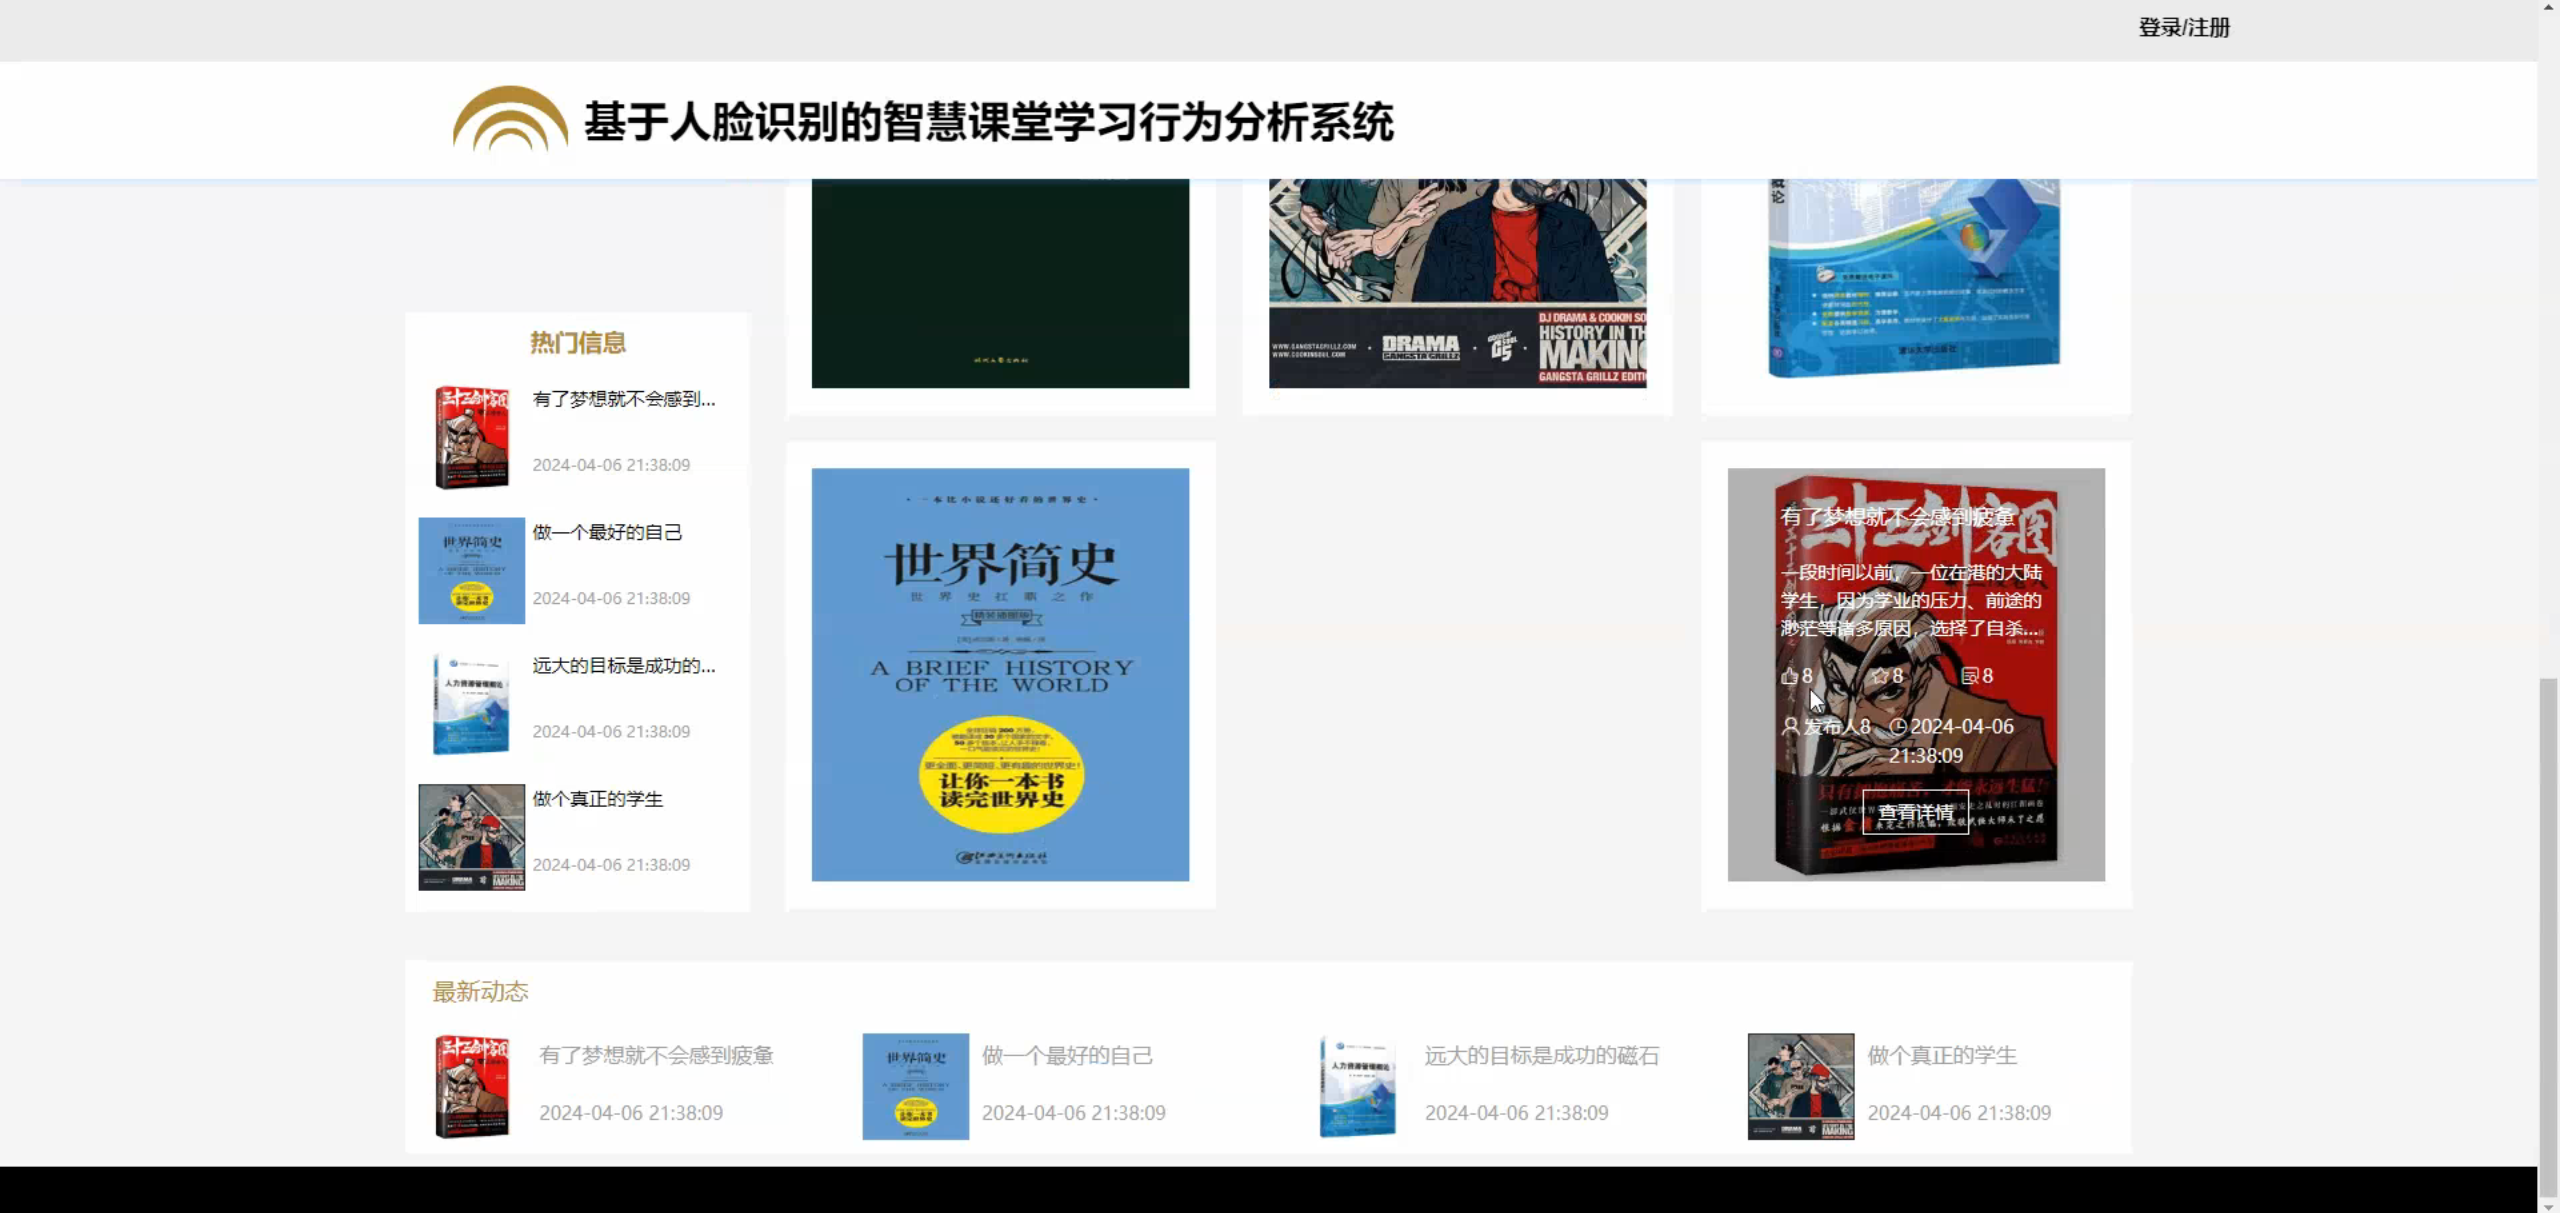2560x1213 pixels.
Task: Click the publisher person icon on hovered card
Action: [x=1790, y=726]
